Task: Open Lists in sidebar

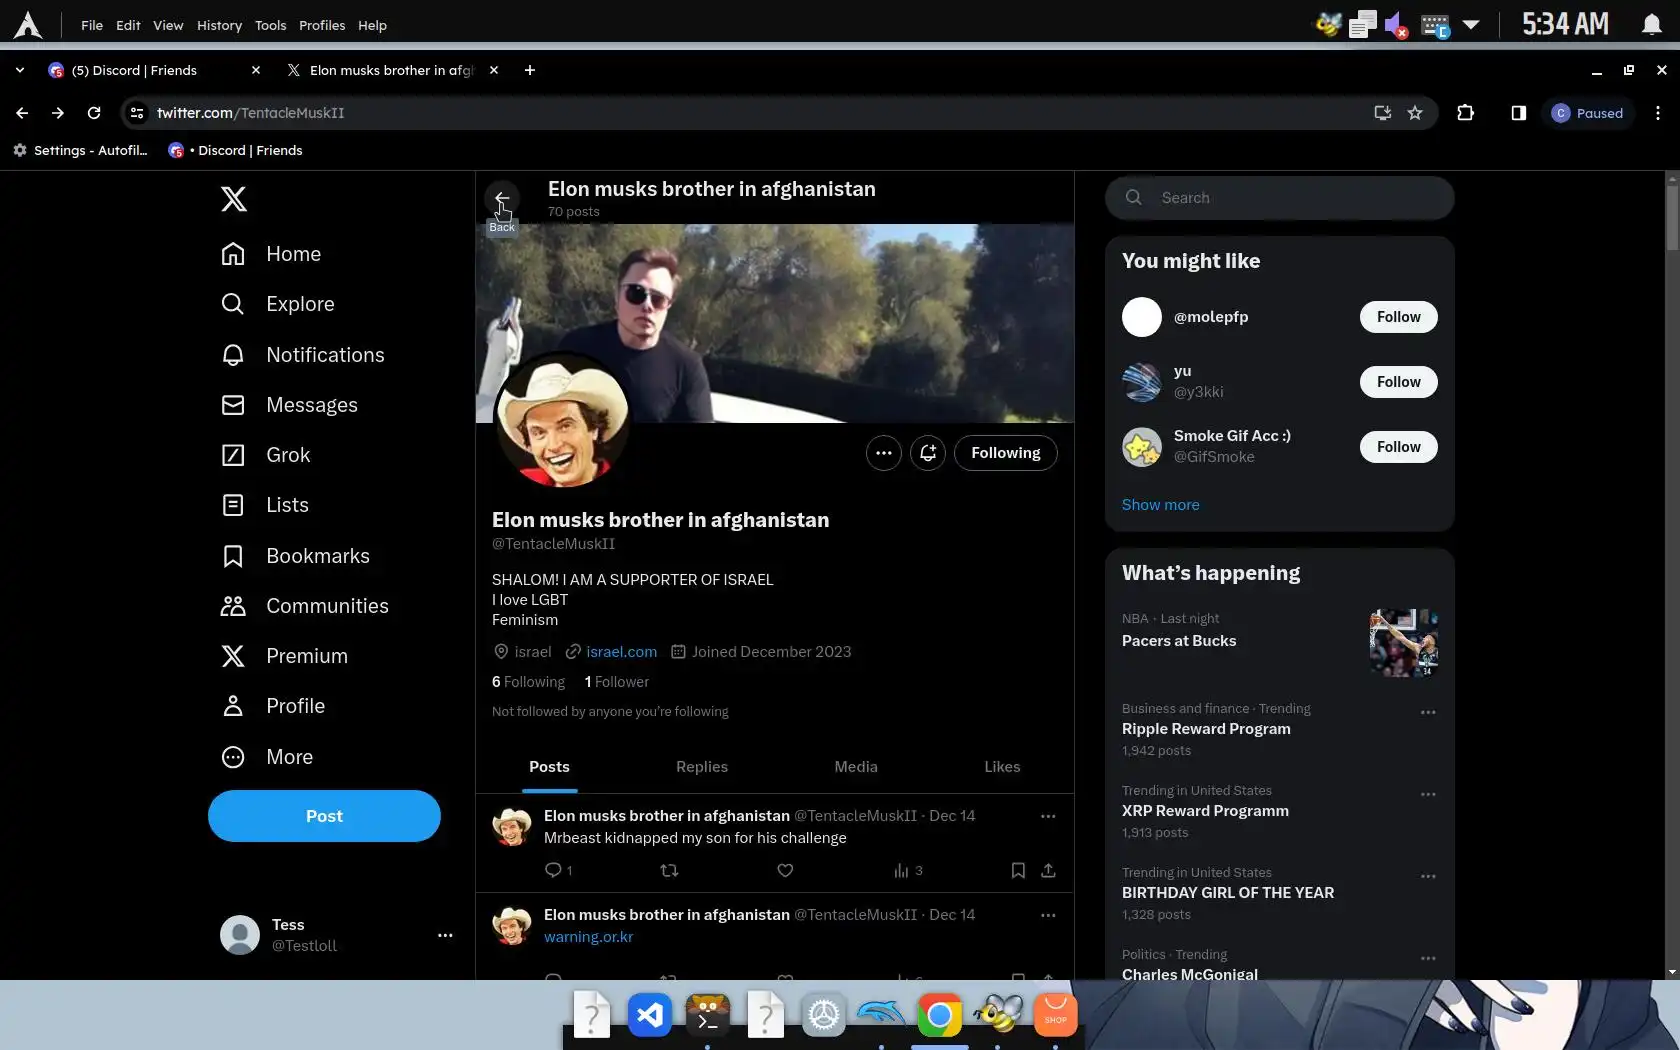Action: click(264, 505)
